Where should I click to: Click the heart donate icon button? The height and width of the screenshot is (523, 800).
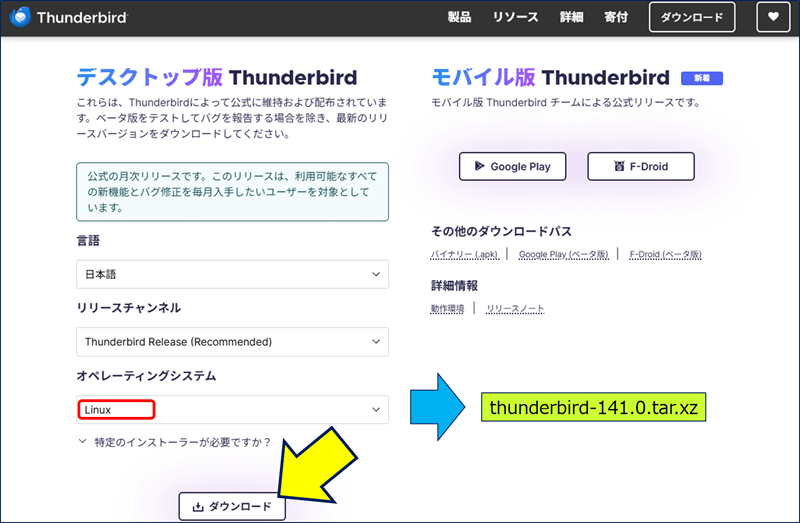coord(773,17)
